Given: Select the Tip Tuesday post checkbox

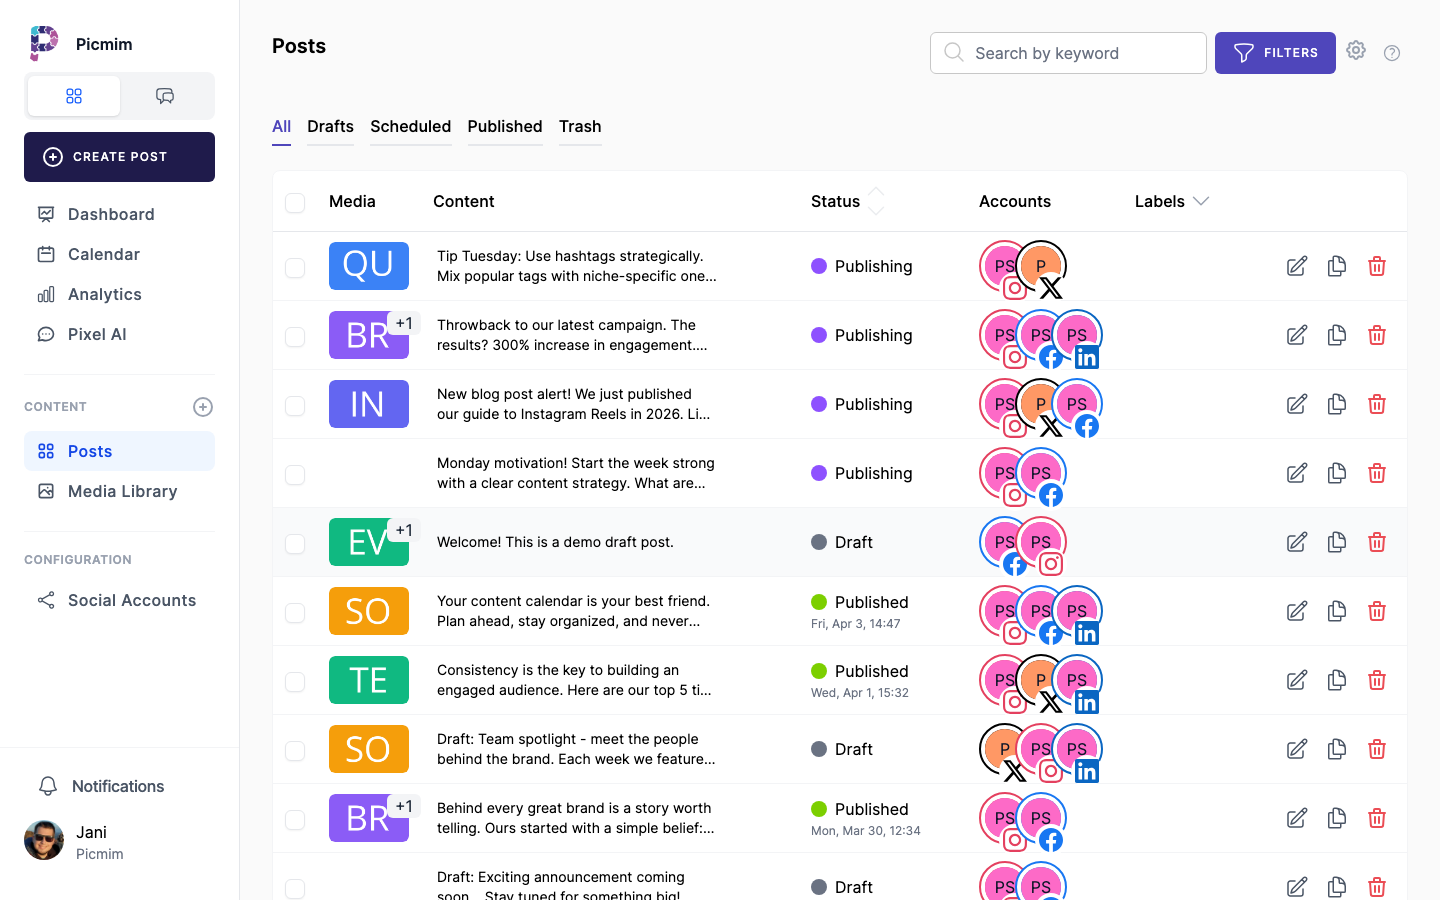Looking at the screenshot, I should (295, 268).
